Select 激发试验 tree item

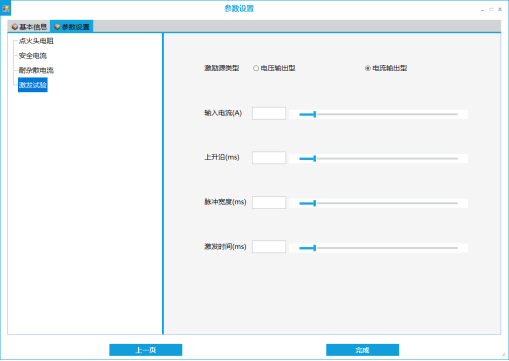click(33, 85)
